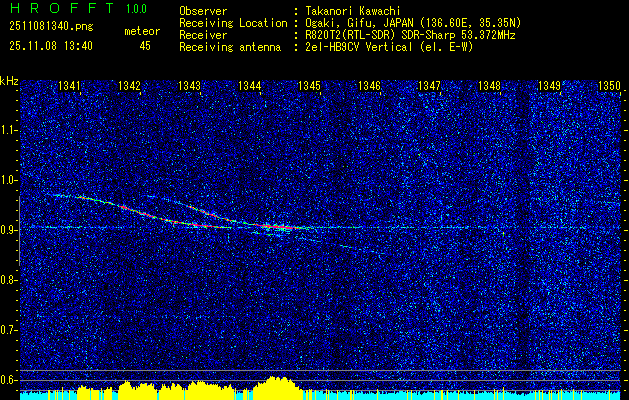The height and width of the screenshot is (400, 629).
Task: Select the observer name Takanori Kawachi
Action: [x=352, y=12]
